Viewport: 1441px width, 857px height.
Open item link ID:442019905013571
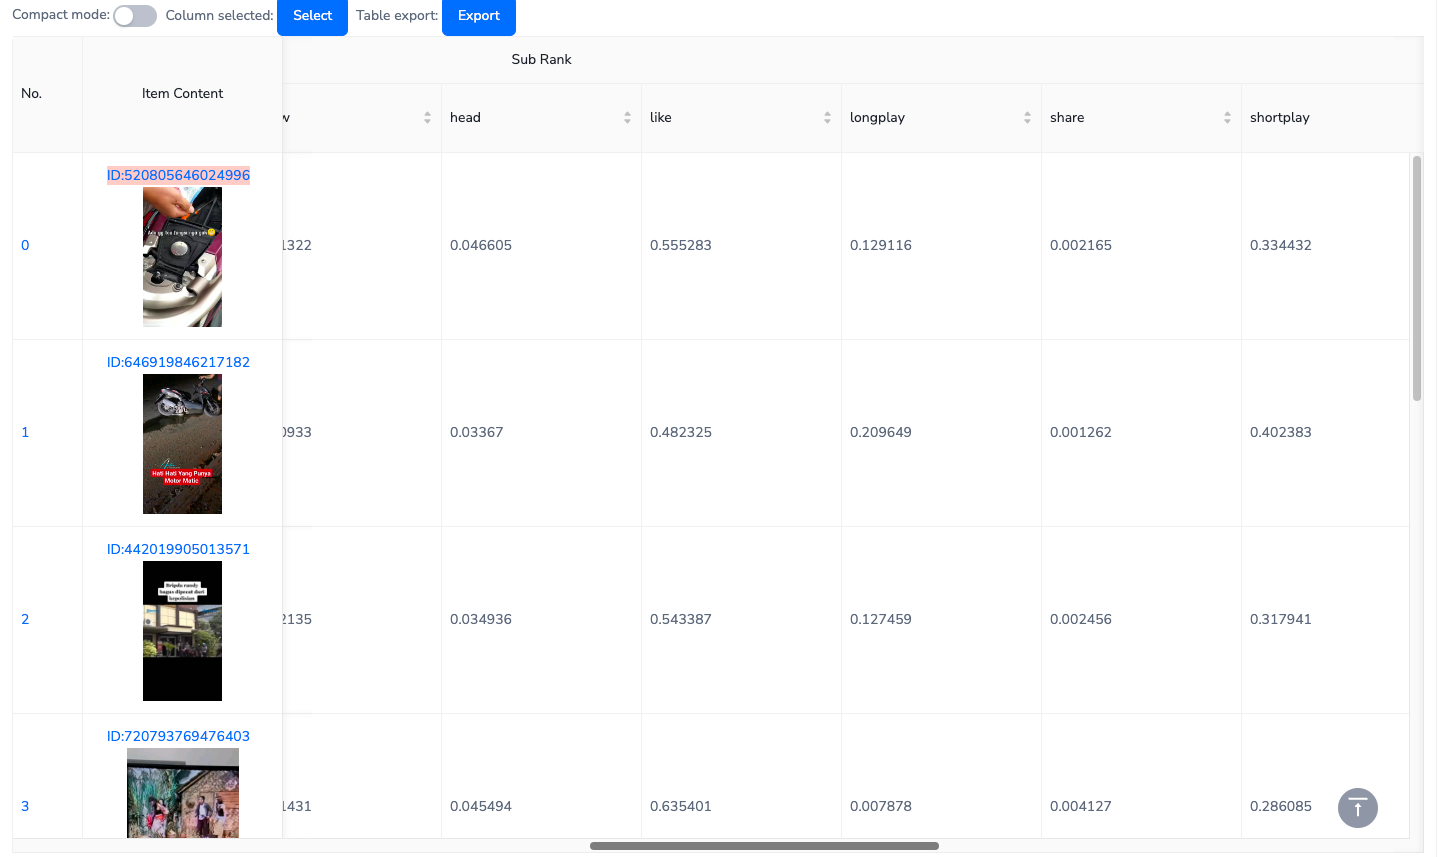coord(178,549)
